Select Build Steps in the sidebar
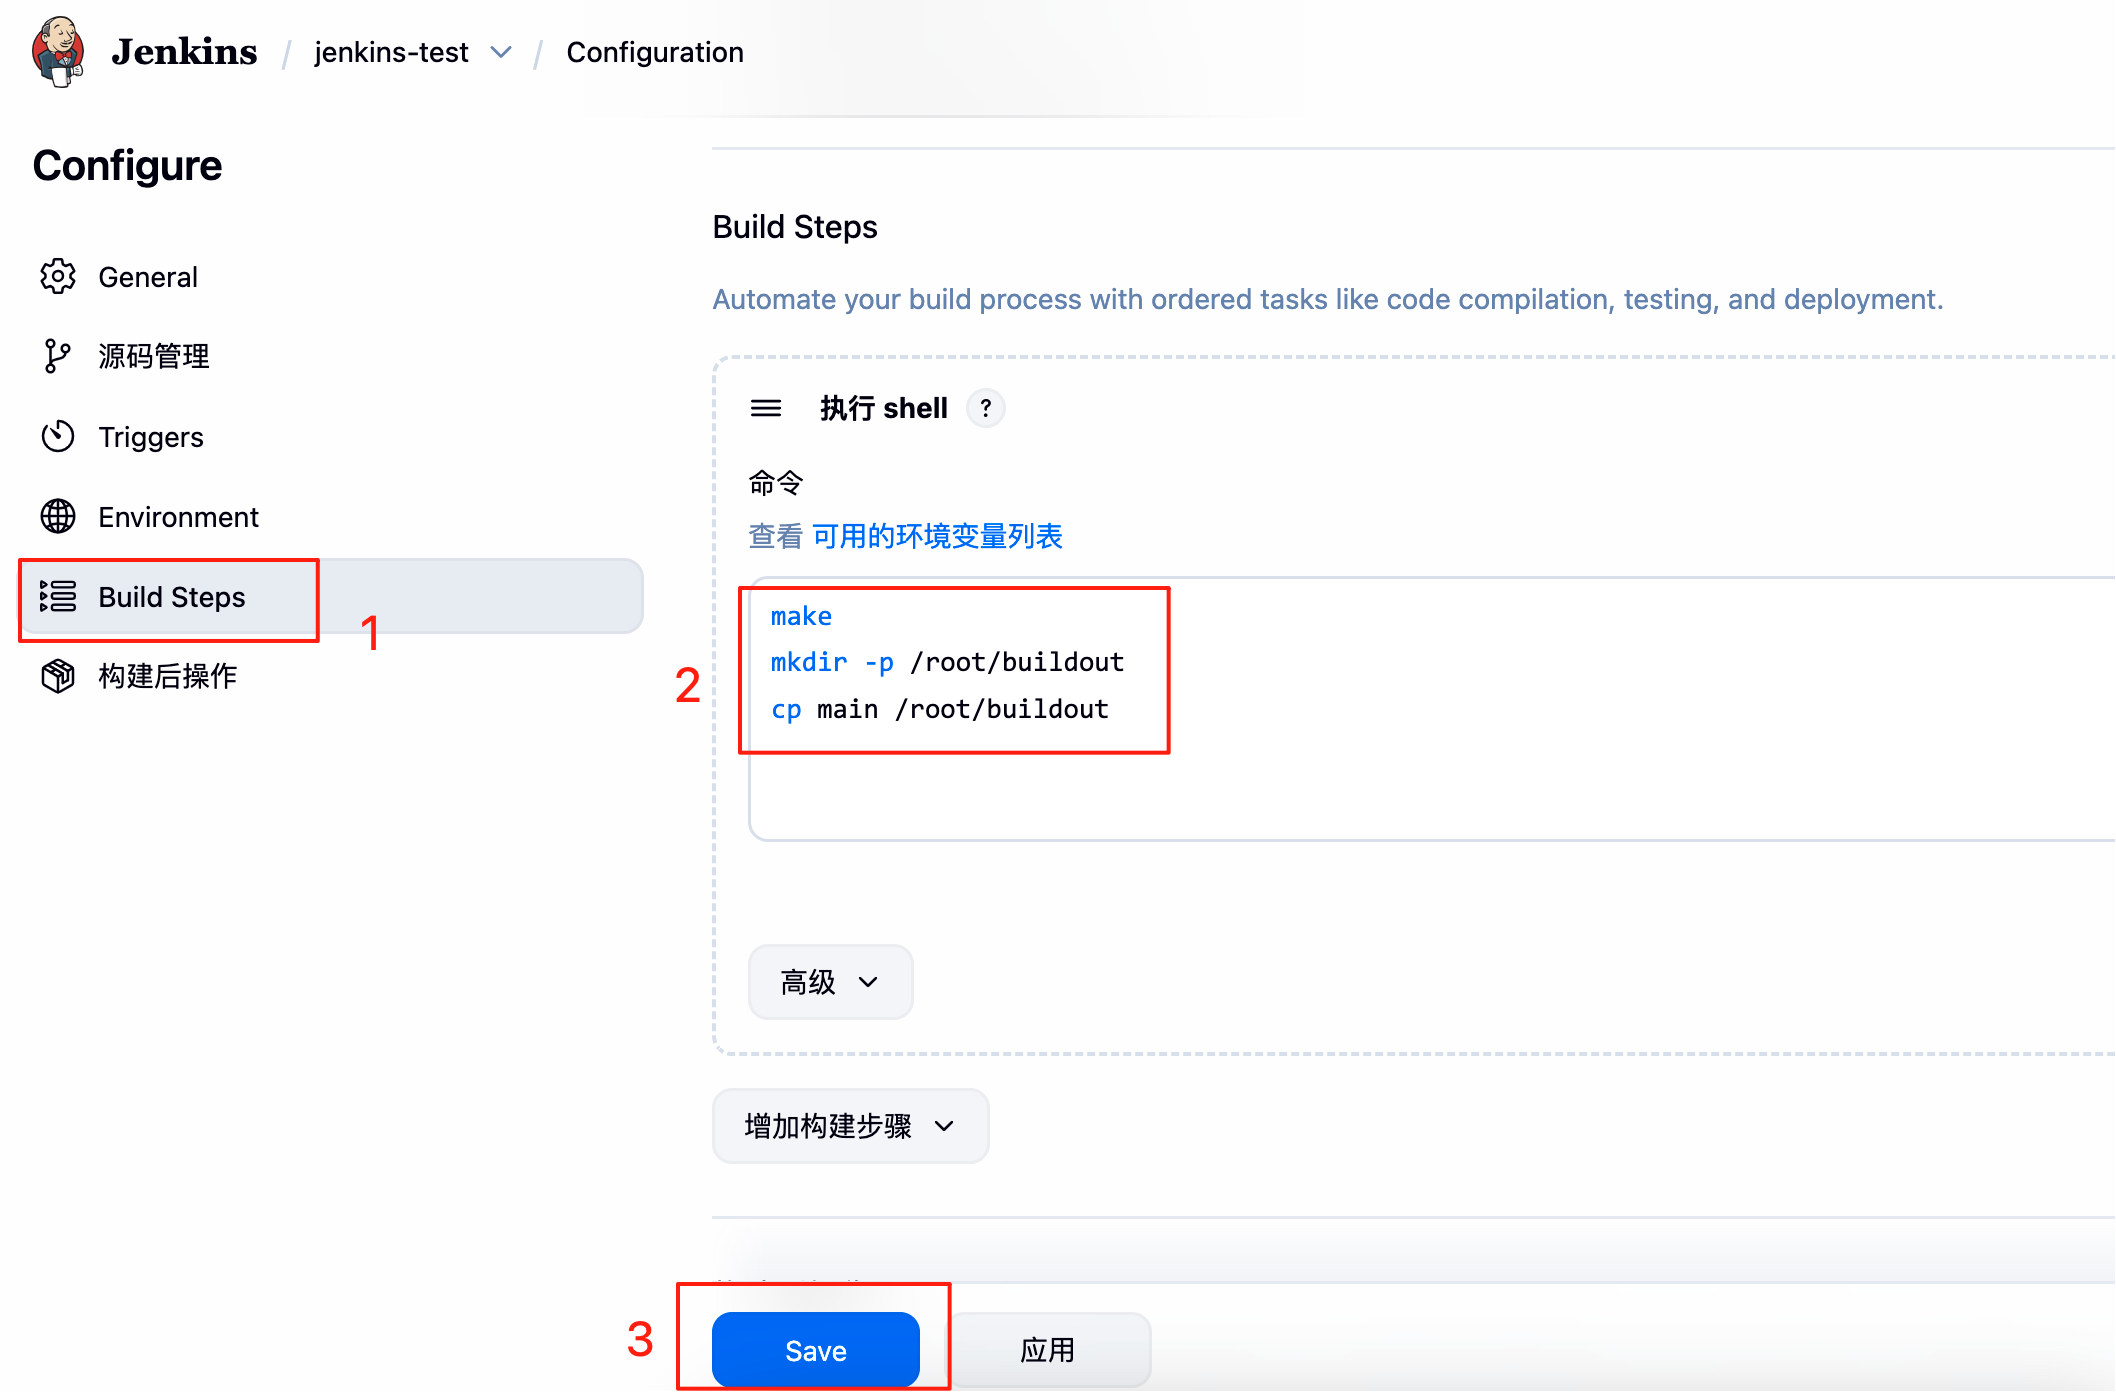The image size is (2116, 1392). click(x=172, y=597)
